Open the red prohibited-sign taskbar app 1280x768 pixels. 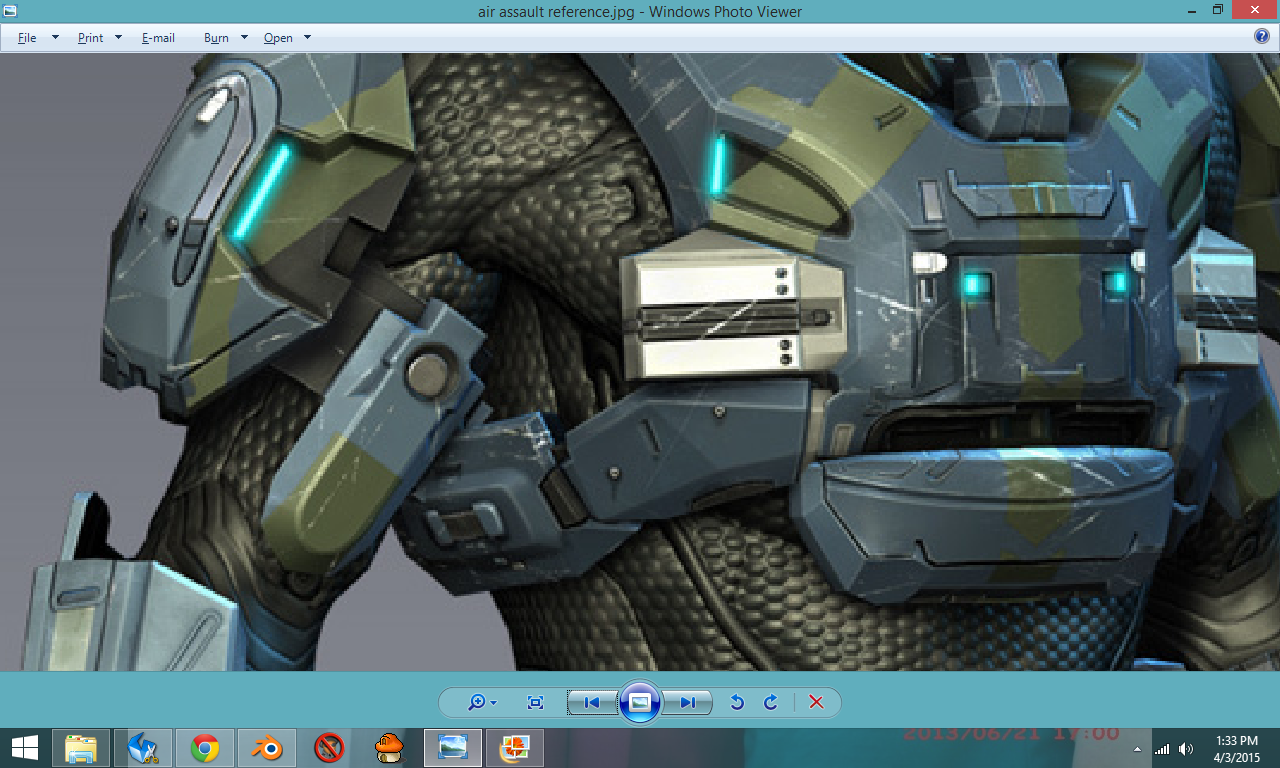pos(329,748)
